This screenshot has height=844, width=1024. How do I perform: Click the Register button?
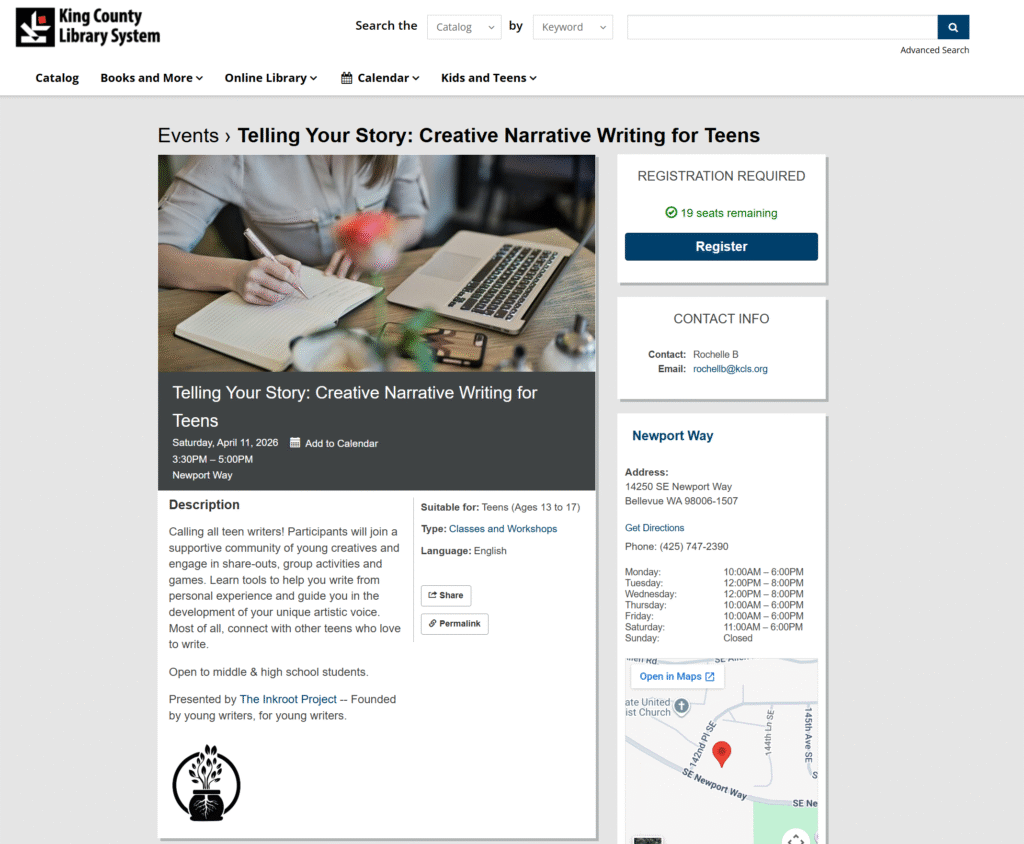click(721, 247)
